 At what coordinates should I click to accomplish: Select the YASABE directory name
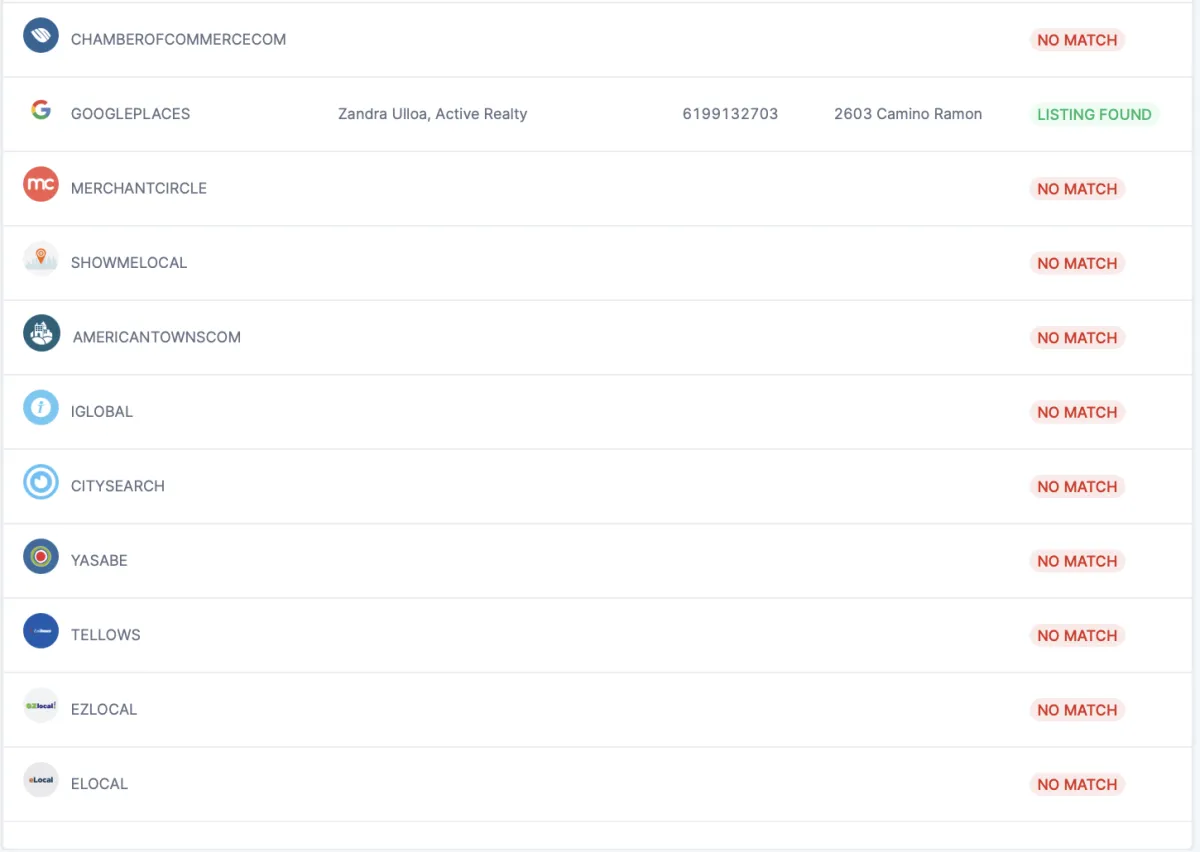point(99,560)
